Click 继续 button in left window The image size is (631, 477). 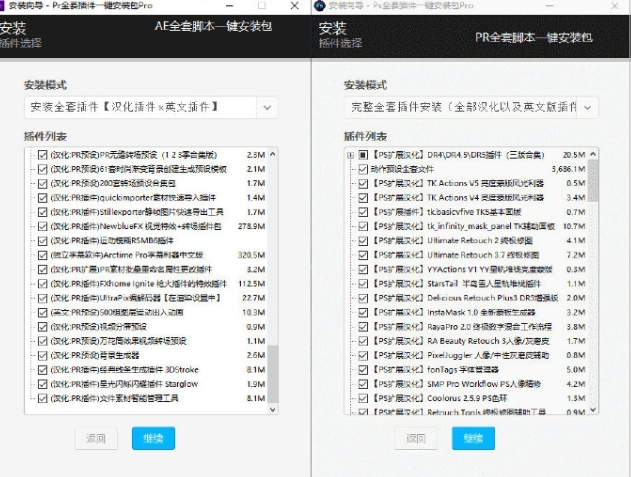point(153,438)
